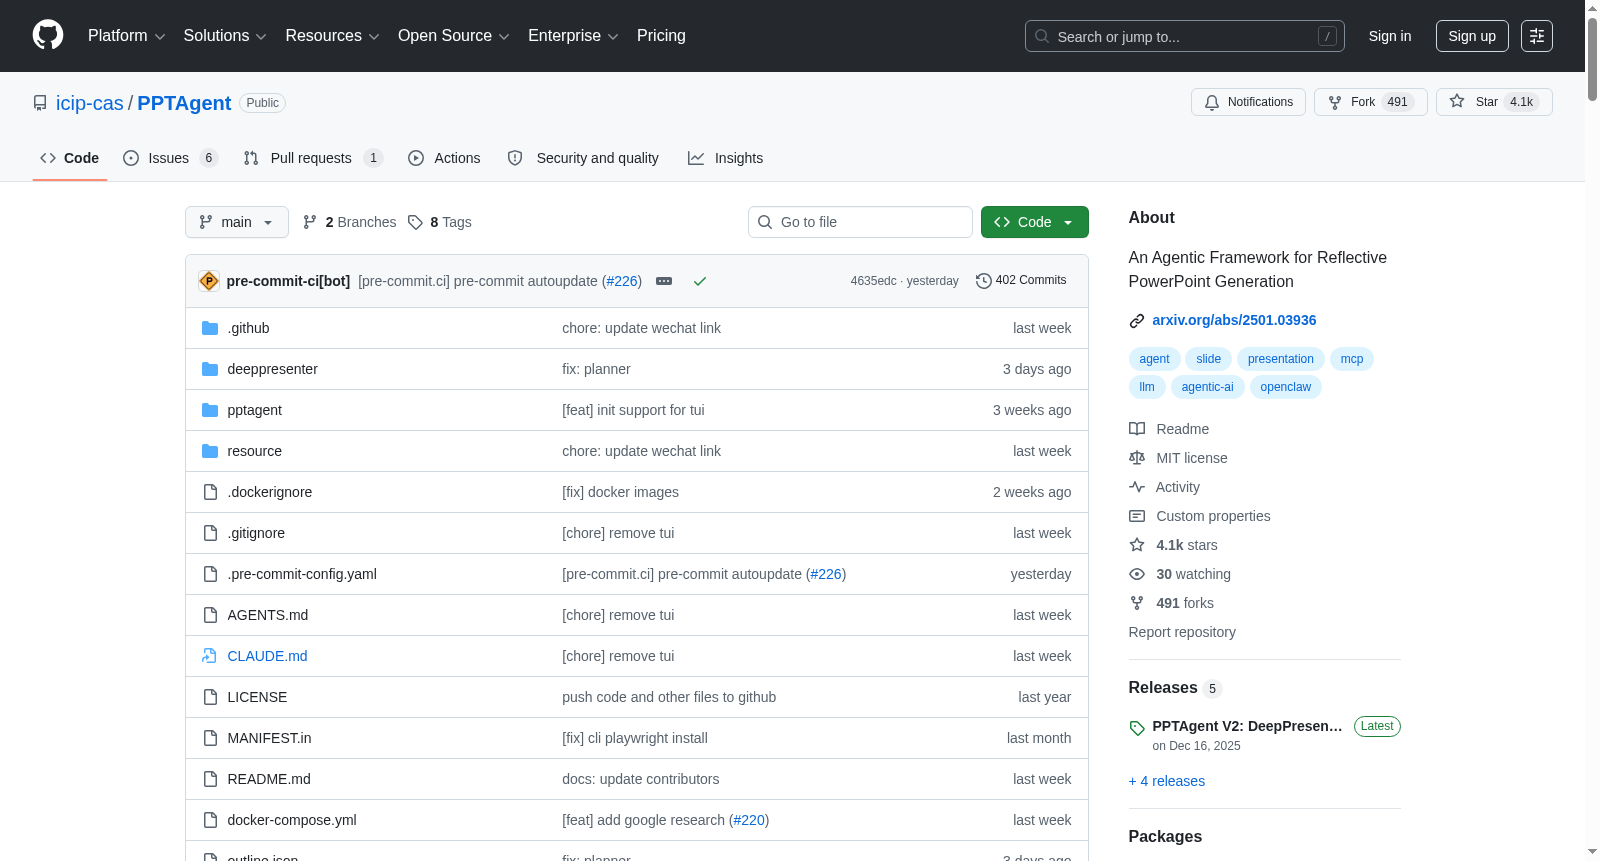Viewport: 1600px width, 861px height.
Task: Open the AGENTS.md file
Action: (x=267, y=615)
